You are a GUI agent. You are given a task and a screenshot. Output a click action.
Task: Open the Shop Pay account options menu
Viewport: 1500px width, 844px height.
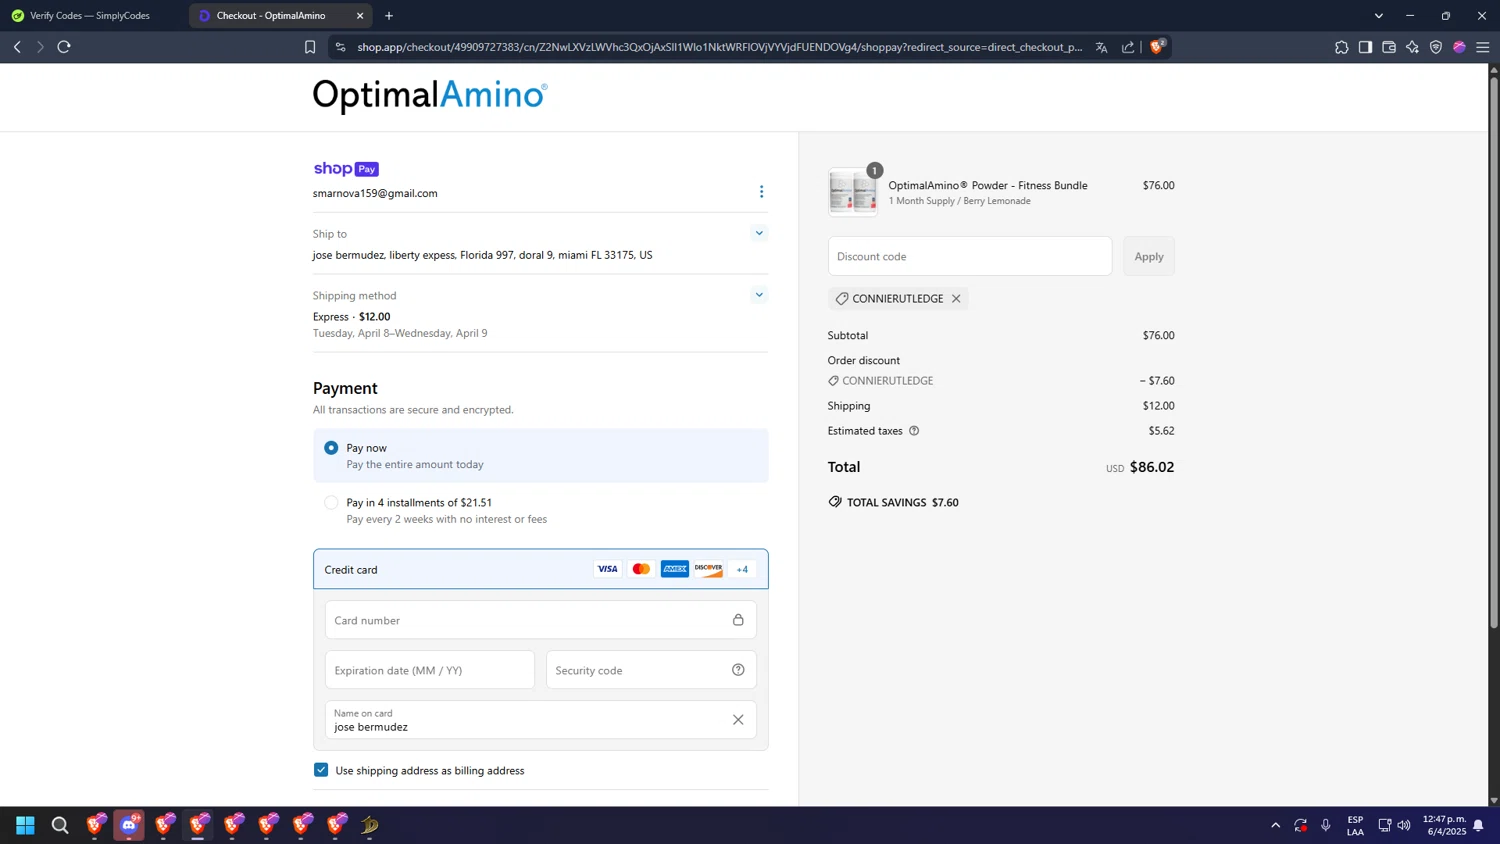click(761, 192)
